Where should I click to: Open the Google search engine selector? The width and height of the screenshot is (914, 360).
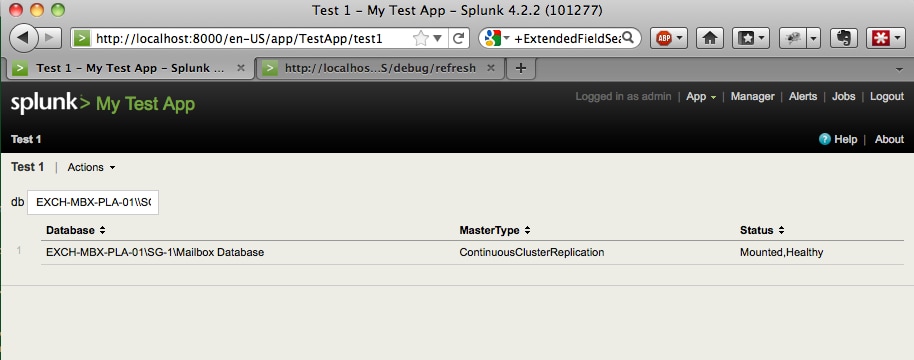pos(497,39)
